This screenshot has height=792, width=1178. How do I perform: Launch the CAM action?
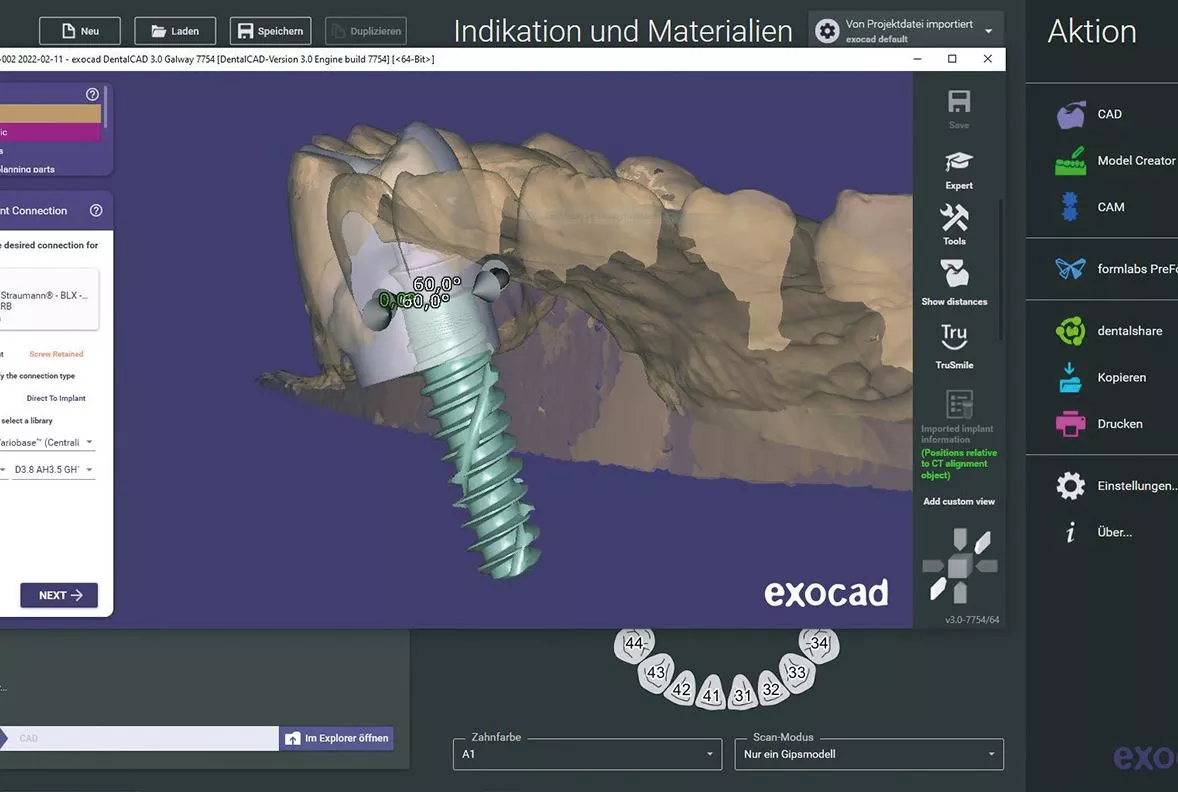1070,207
